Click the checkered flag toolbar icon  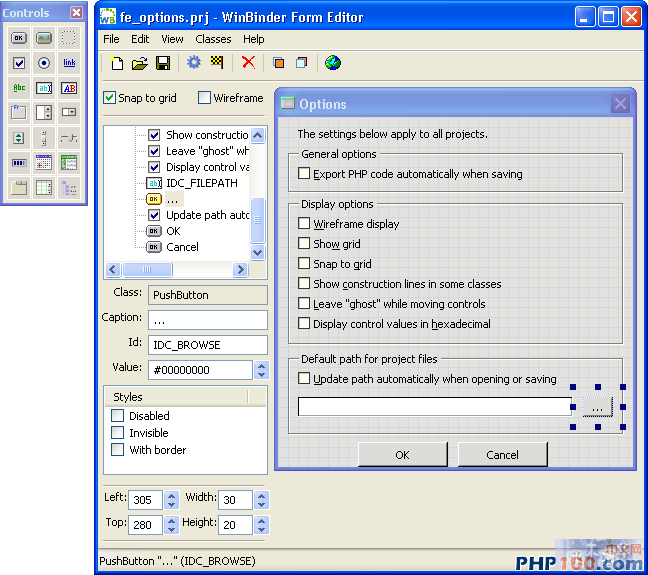click(x=217, y=63)
